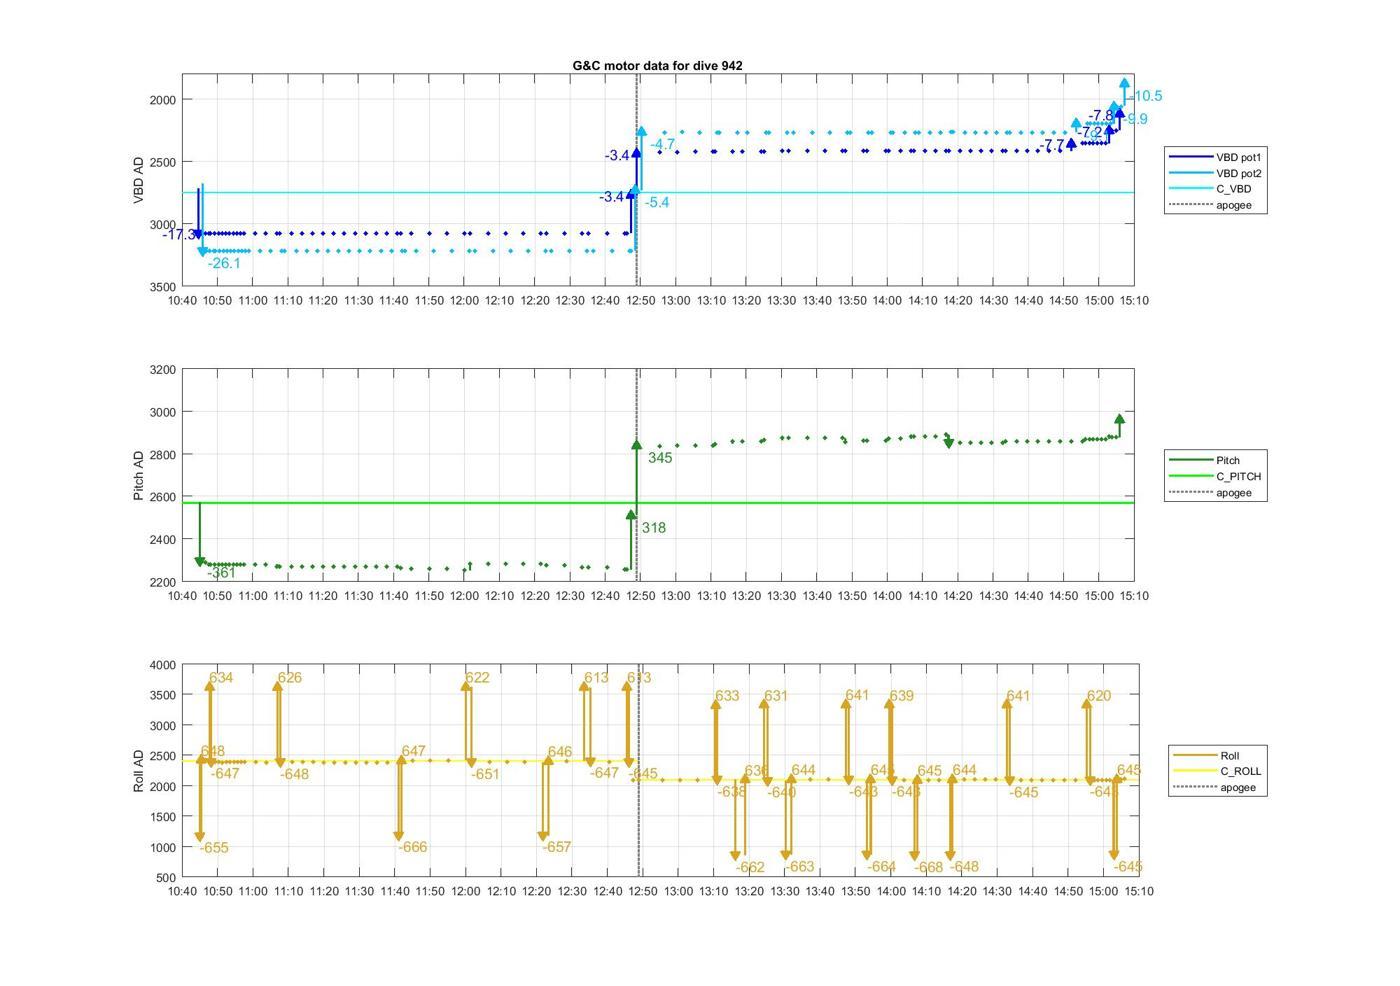1400x986 pixels.
Task: Click the '631' roll data label
Action: click(776, 696)
